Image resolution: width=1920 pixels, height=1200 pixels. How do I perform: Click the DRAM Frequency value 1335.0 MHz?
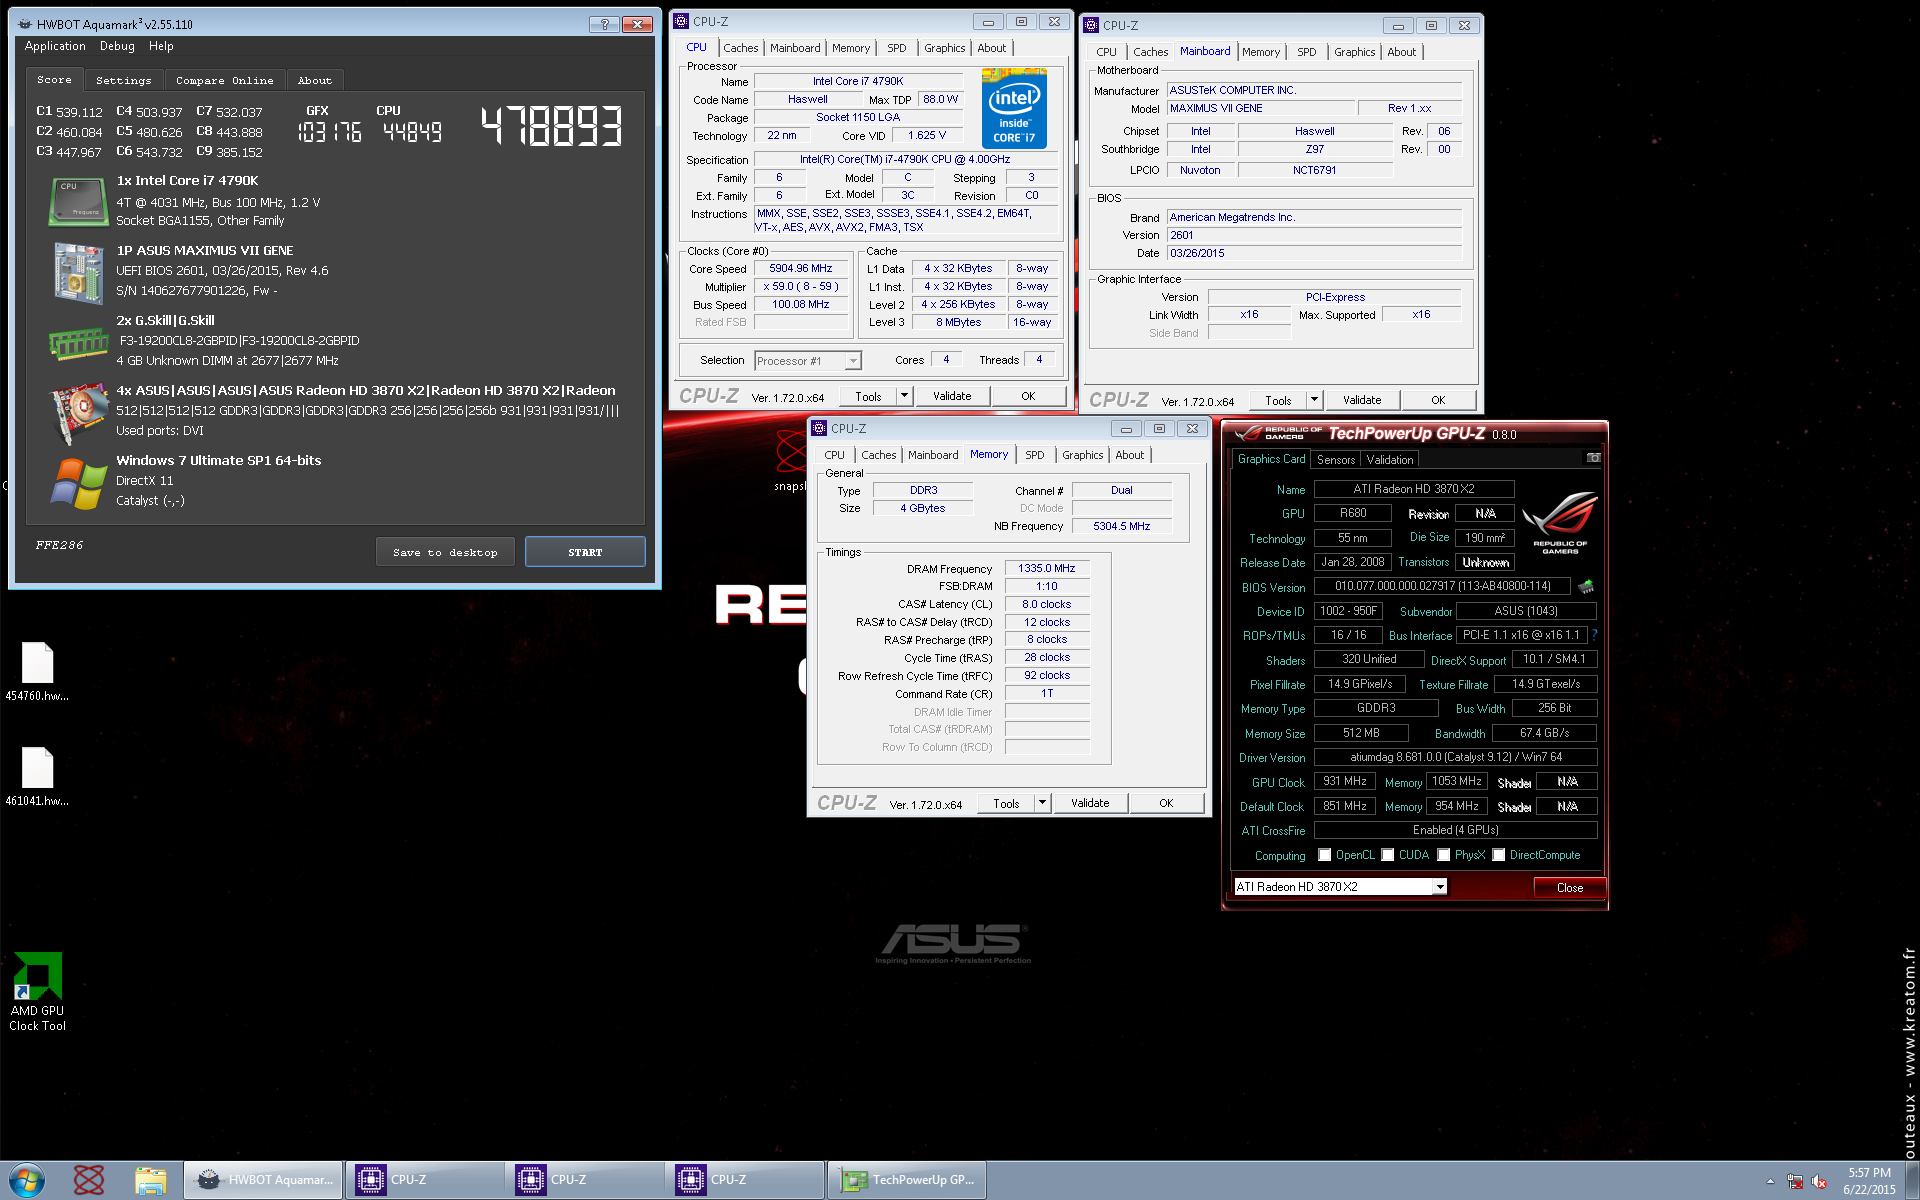click(x=1047, y=568)
